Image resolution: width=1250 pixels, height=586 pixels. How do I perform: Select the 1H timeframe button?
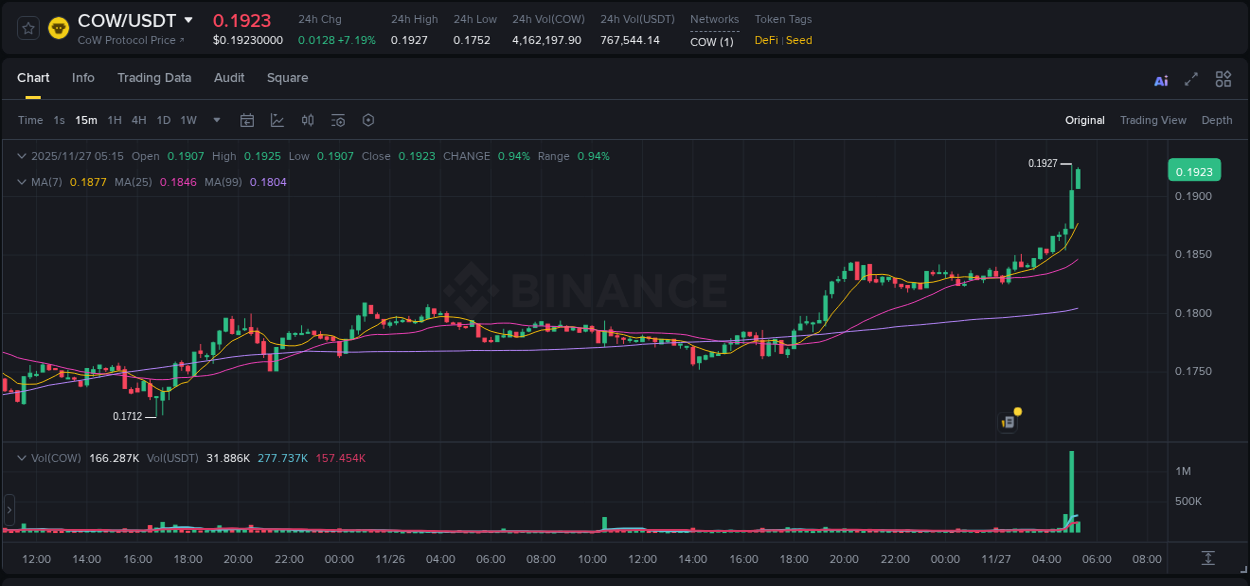click(x=116, y=119)
